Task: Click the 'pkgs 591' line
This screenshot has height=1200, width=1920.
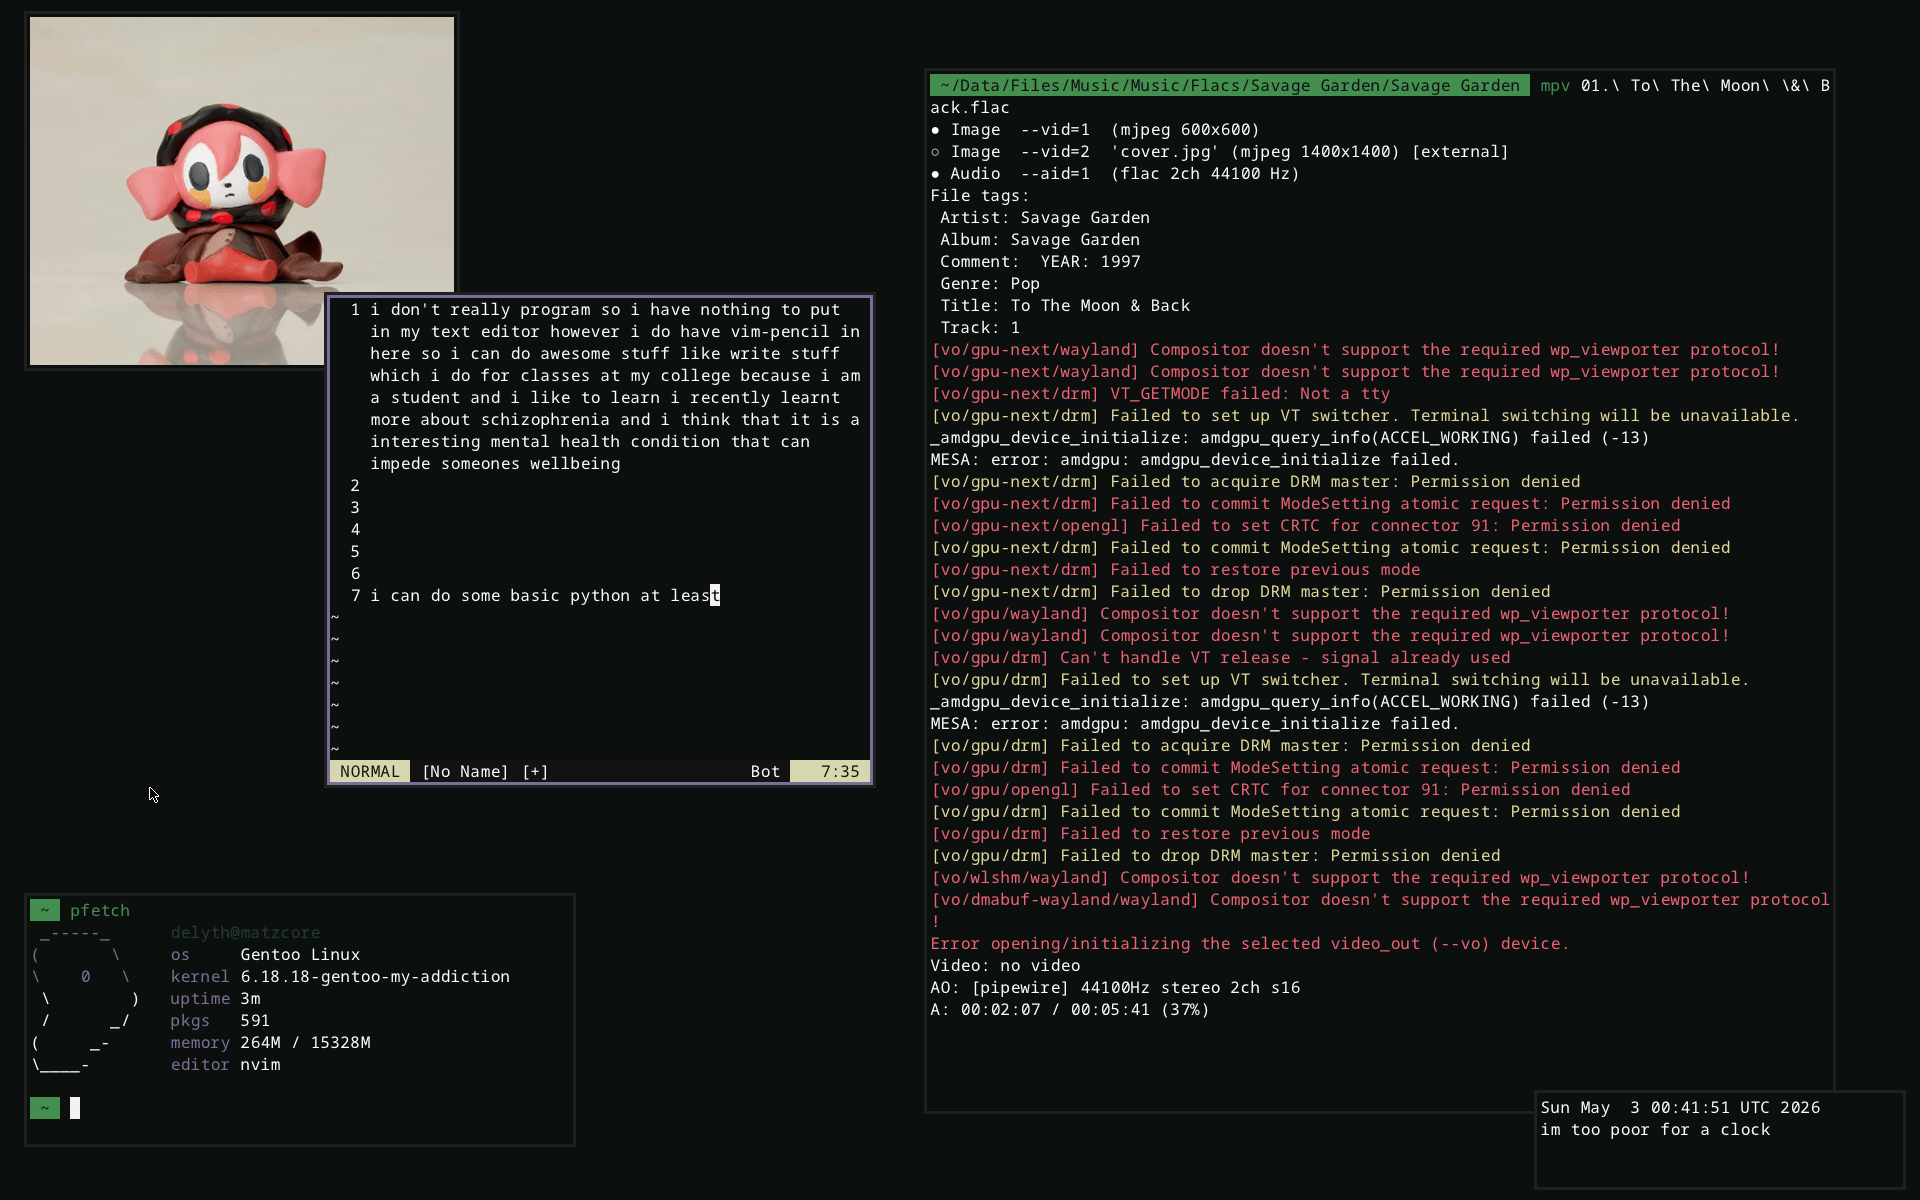Action: (220, 1020)
